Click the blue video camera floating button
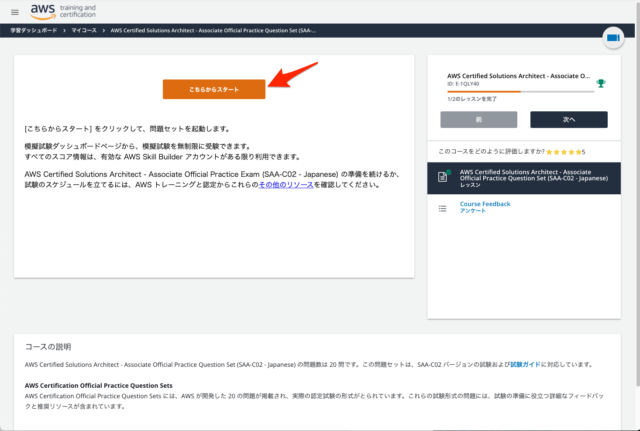 click(613, 38)
